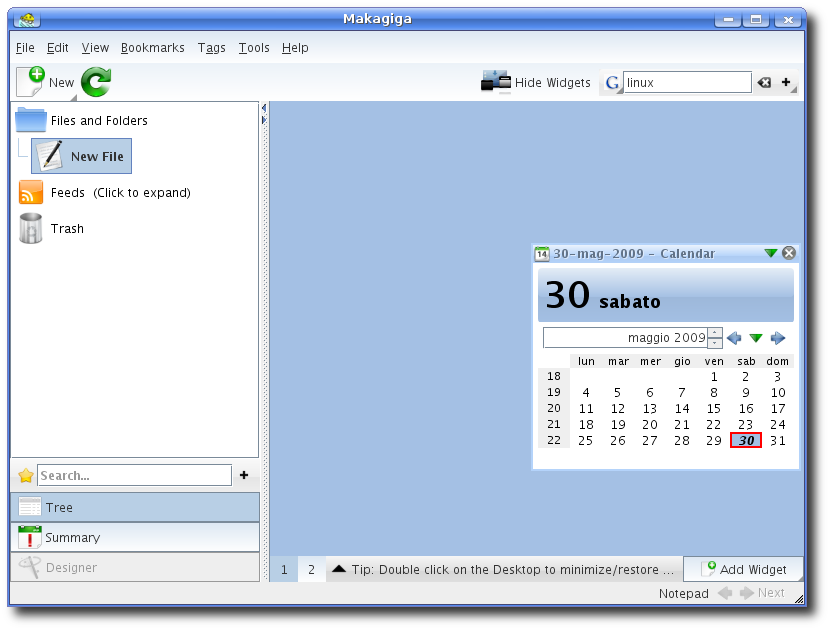The width and height of the screenshot is (830, 630).
Task: Select day 31 in calendar
Action: tap(778, 440)
